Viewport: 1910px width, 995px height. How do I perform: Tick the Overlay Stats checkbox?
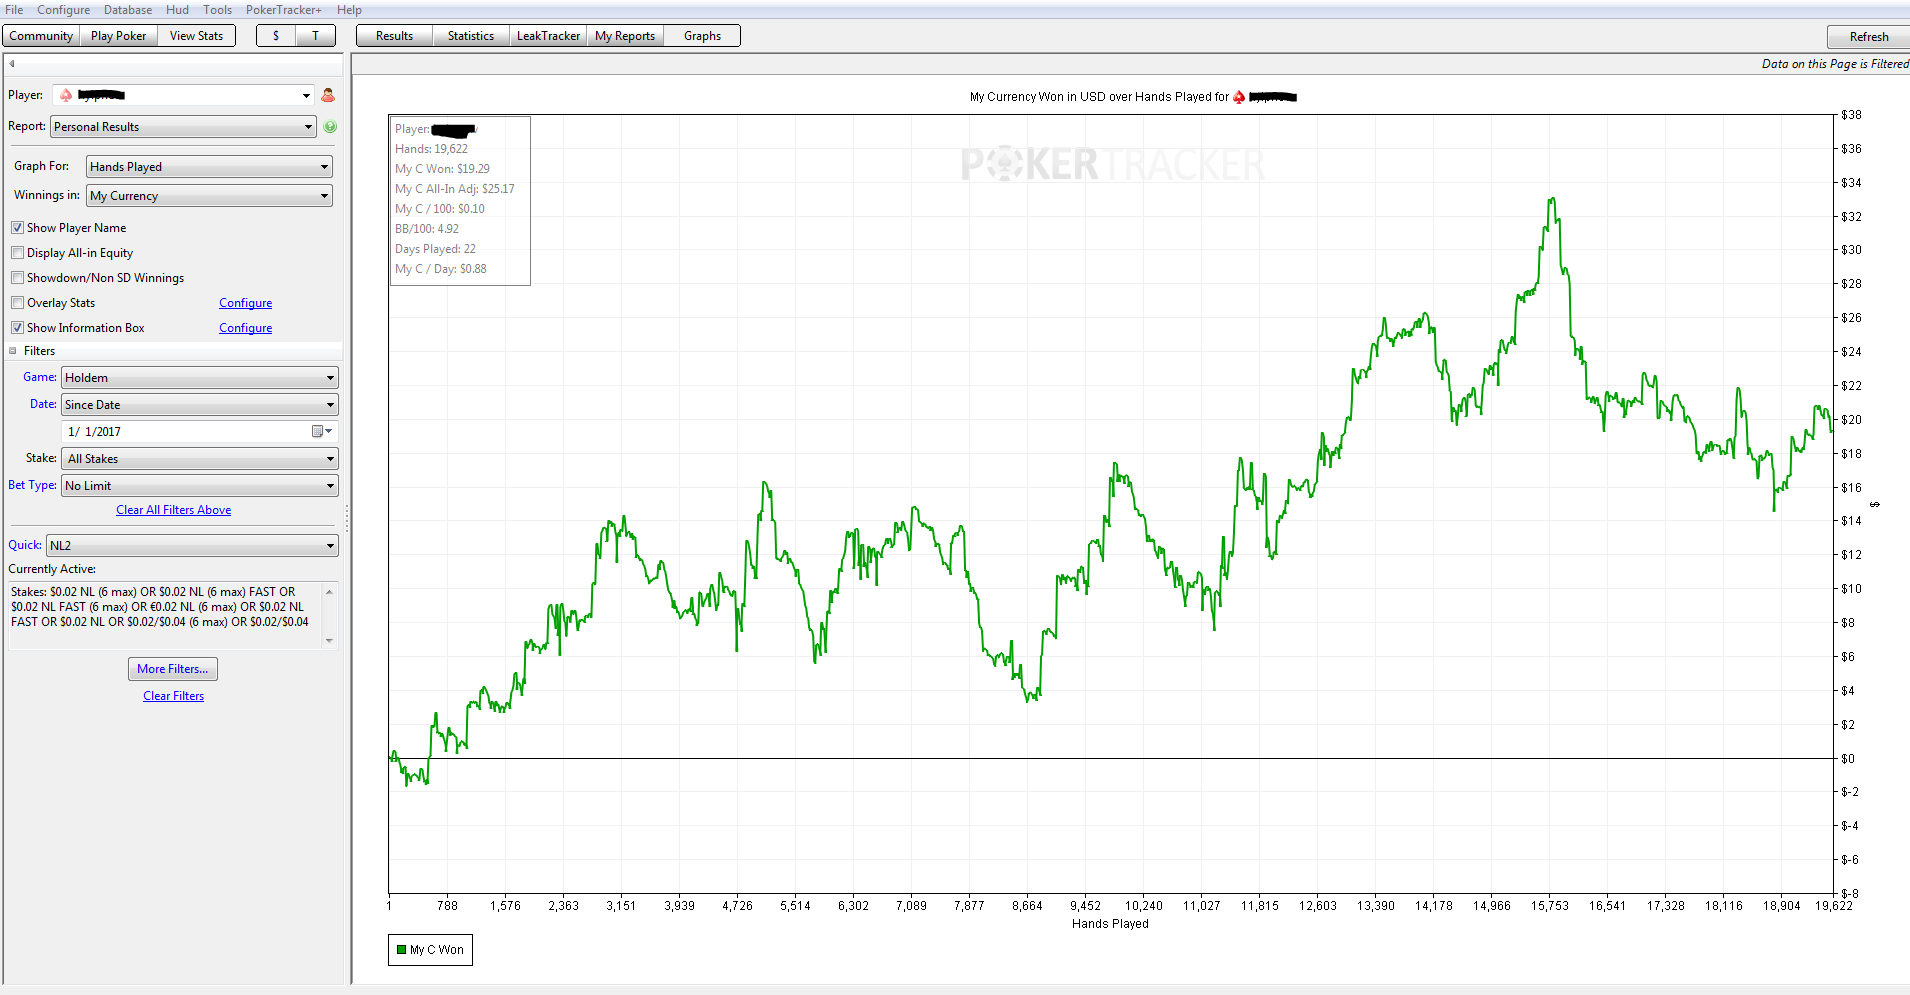tap(18, 303)
